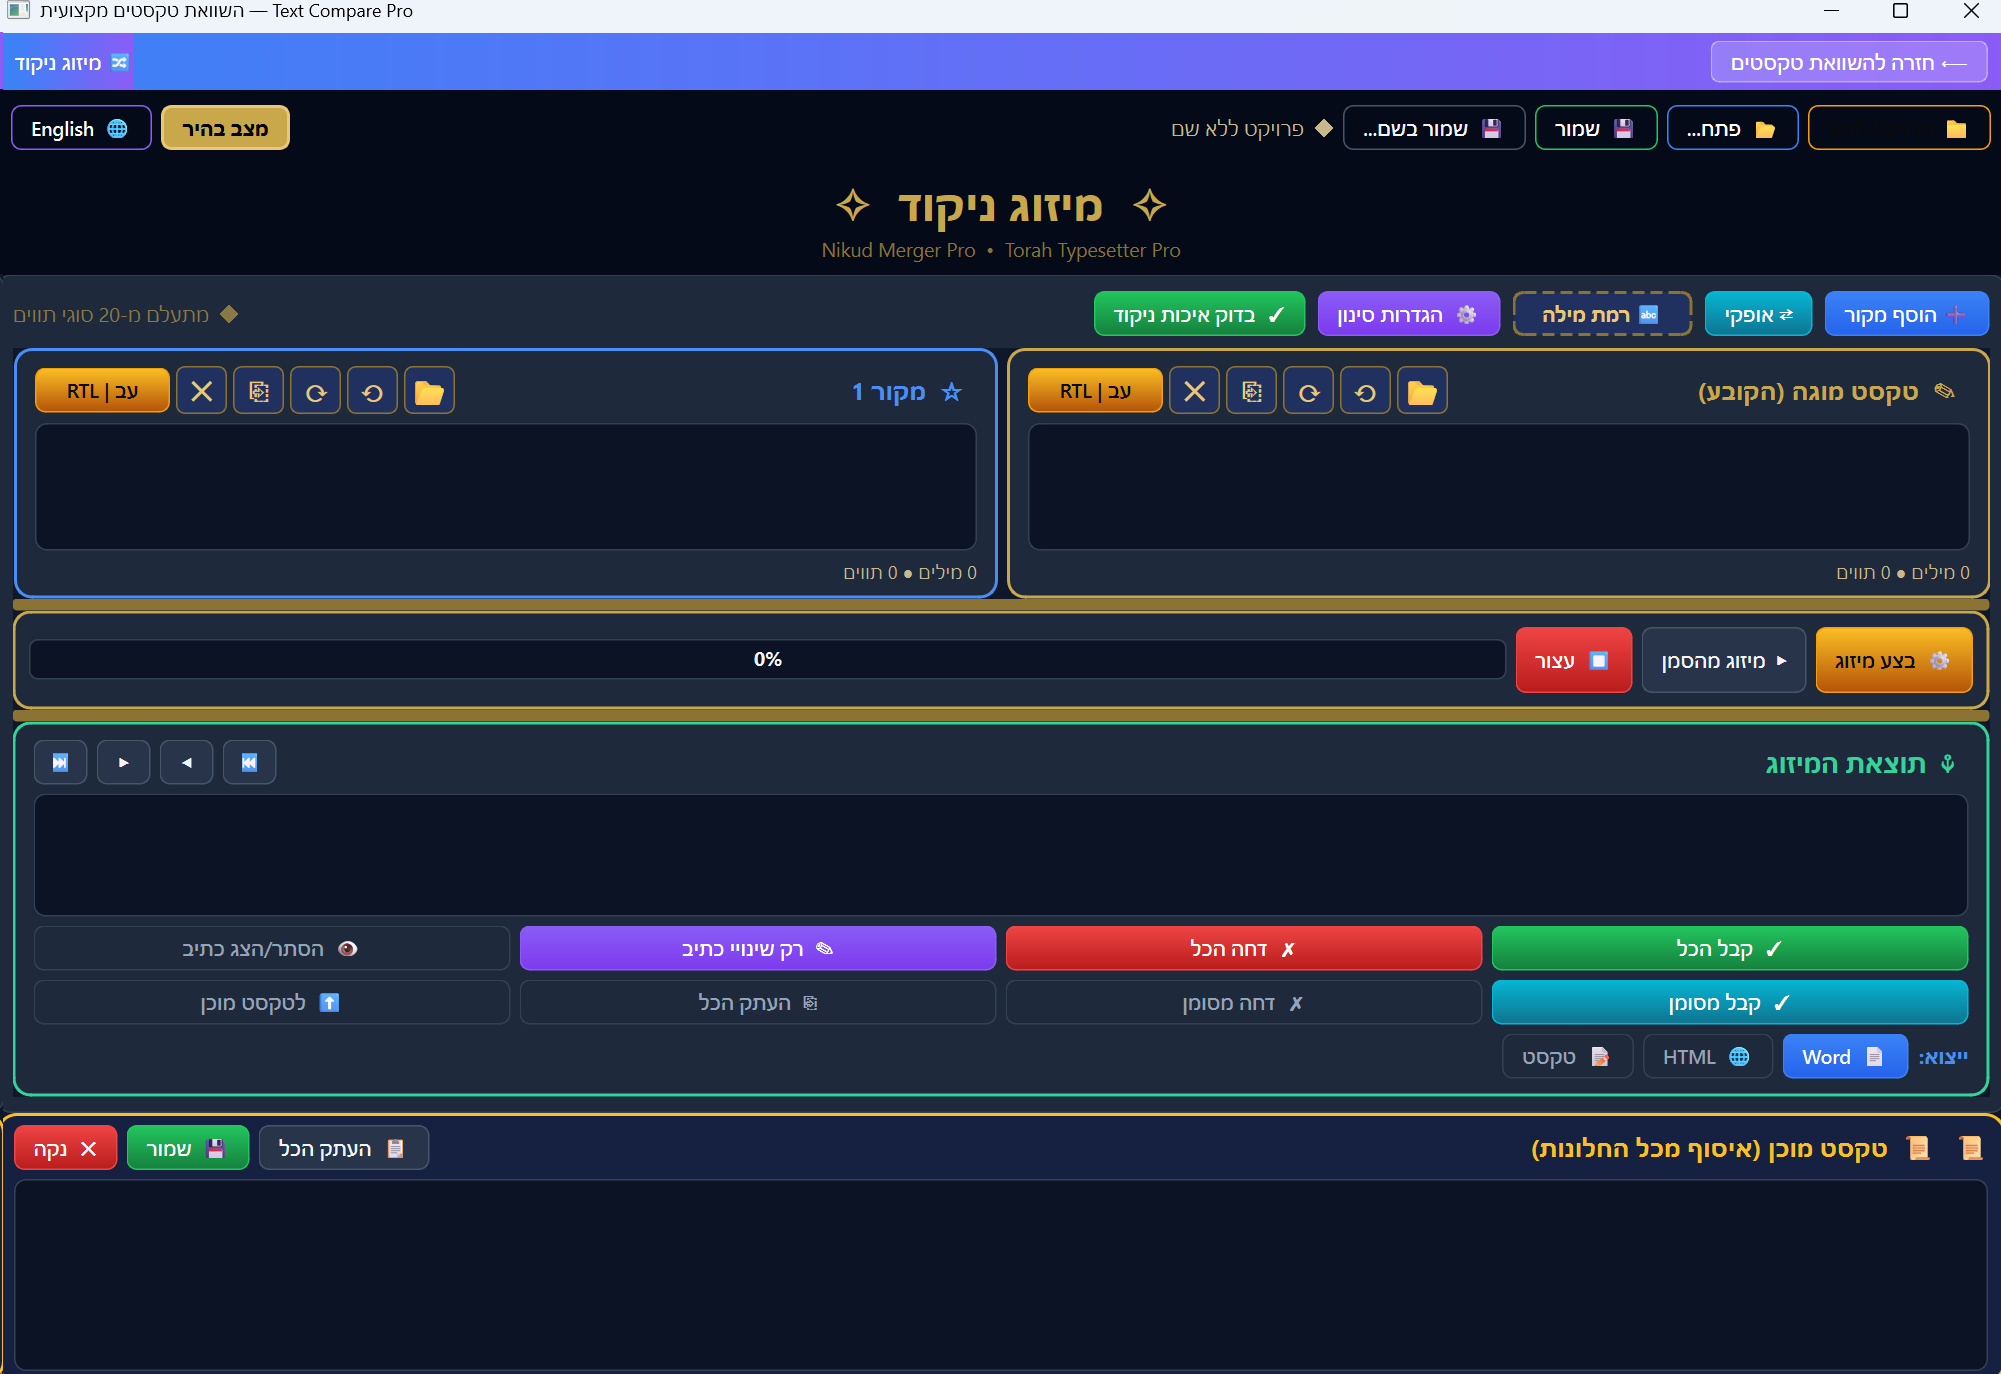Open 'שמור בשם...' save-as dialog
Image resolution: width=2001 pixels, height=1374 pixels.
point(1432,129)
